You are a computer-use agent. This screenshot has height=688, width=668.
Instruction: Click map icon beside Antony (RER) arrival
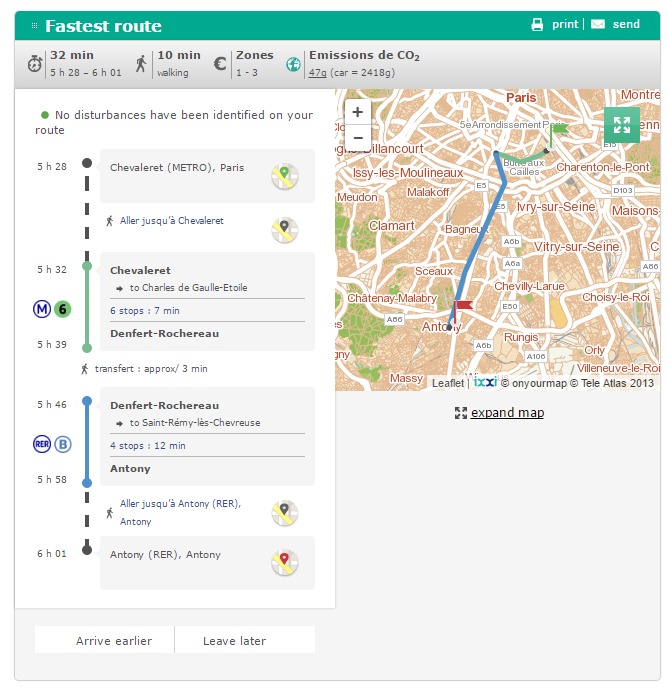click(285, 563)
